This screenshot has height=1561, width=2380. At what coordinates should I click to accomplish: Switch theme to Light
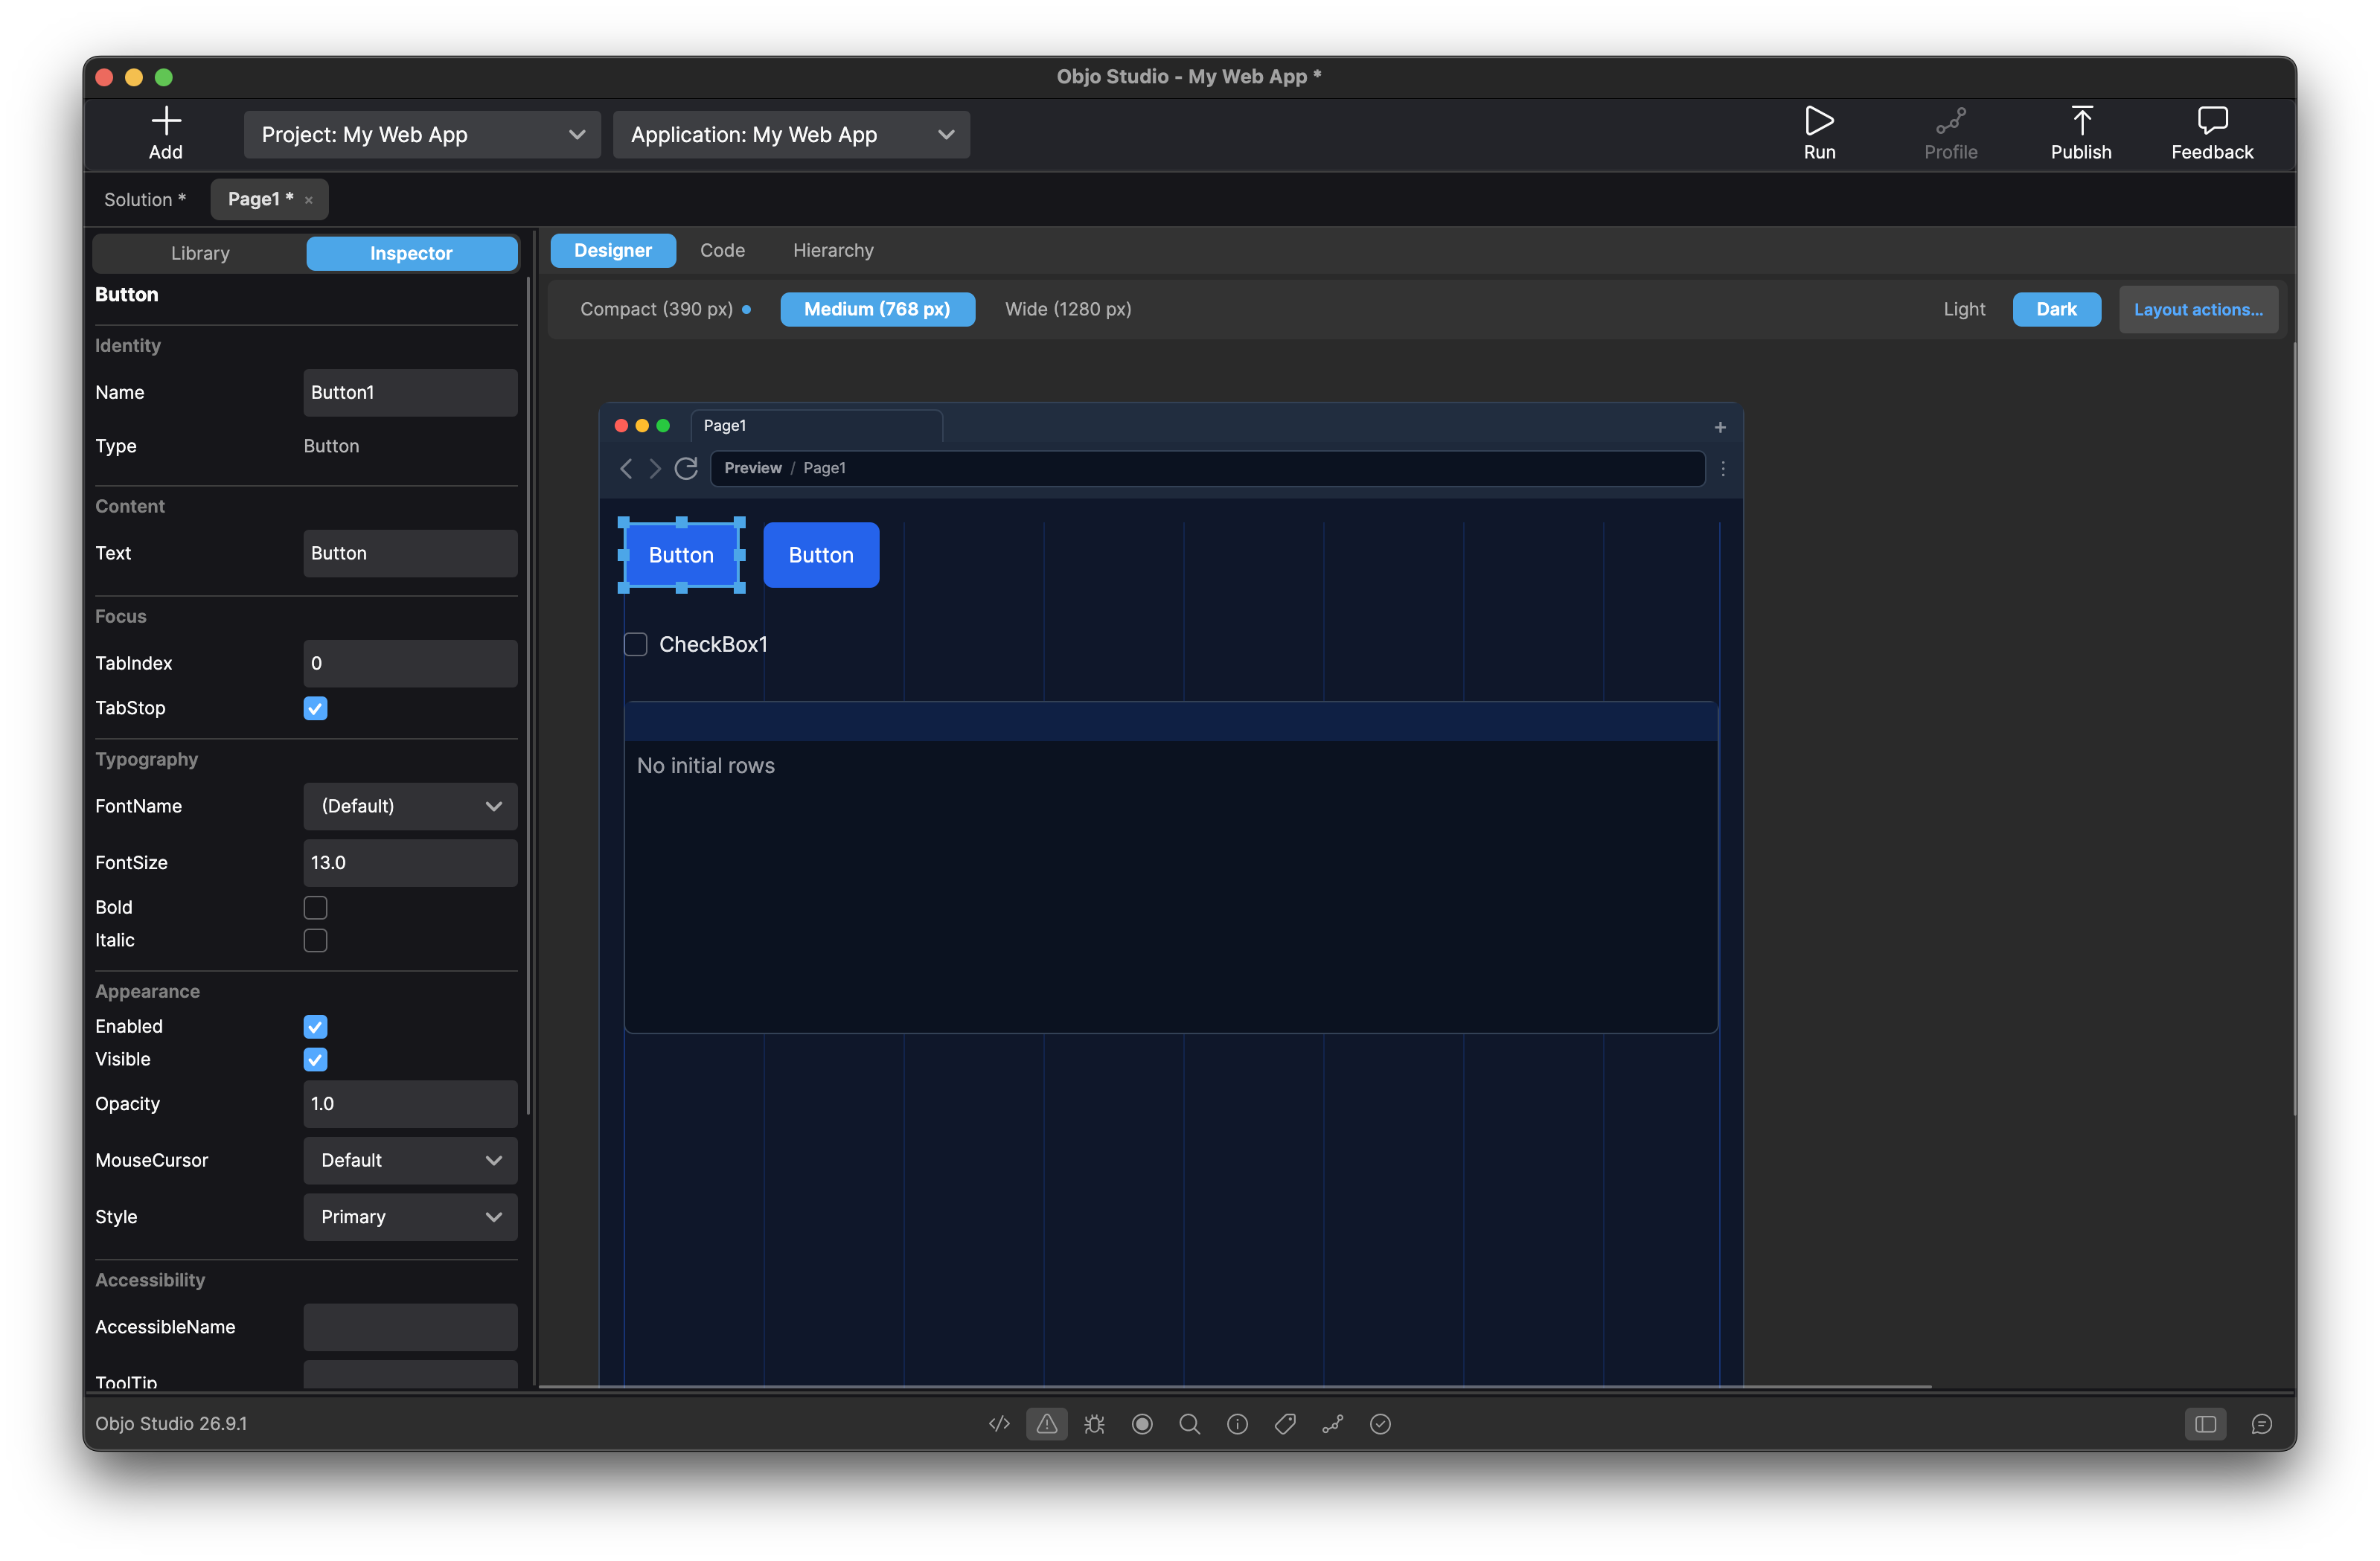coord(1964,309)
